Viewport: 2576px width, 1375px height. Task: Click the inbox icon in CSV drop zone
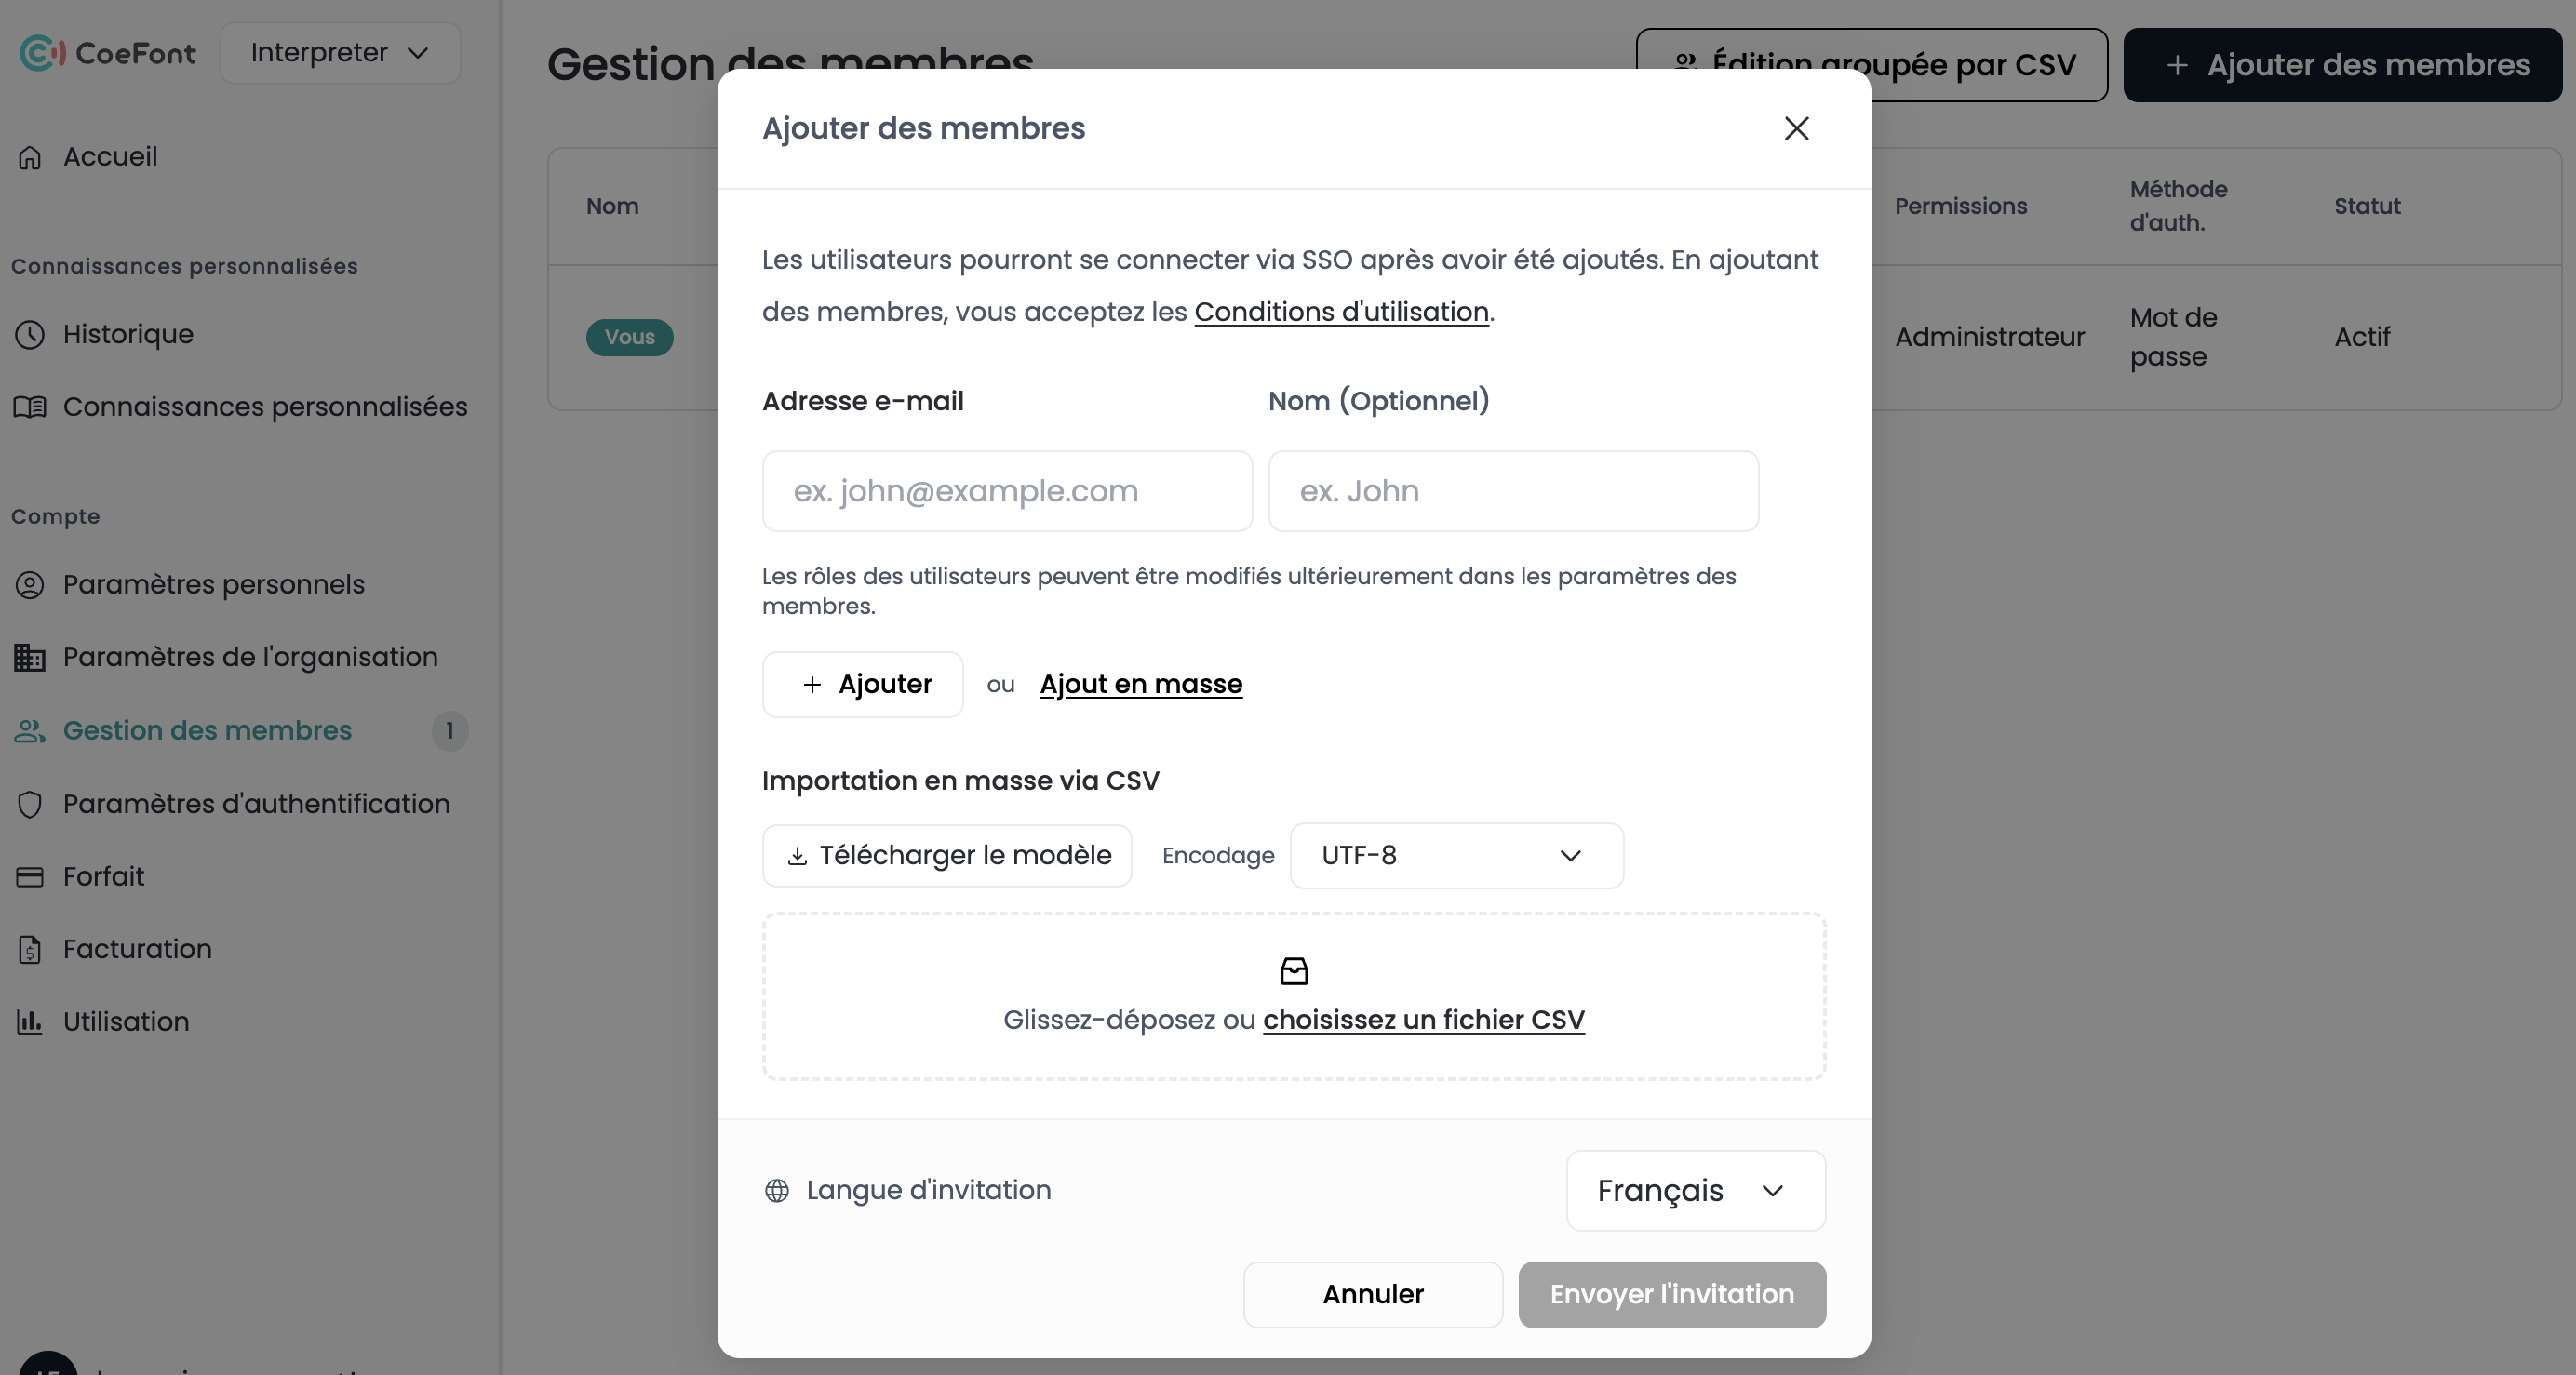[1294, 970]
